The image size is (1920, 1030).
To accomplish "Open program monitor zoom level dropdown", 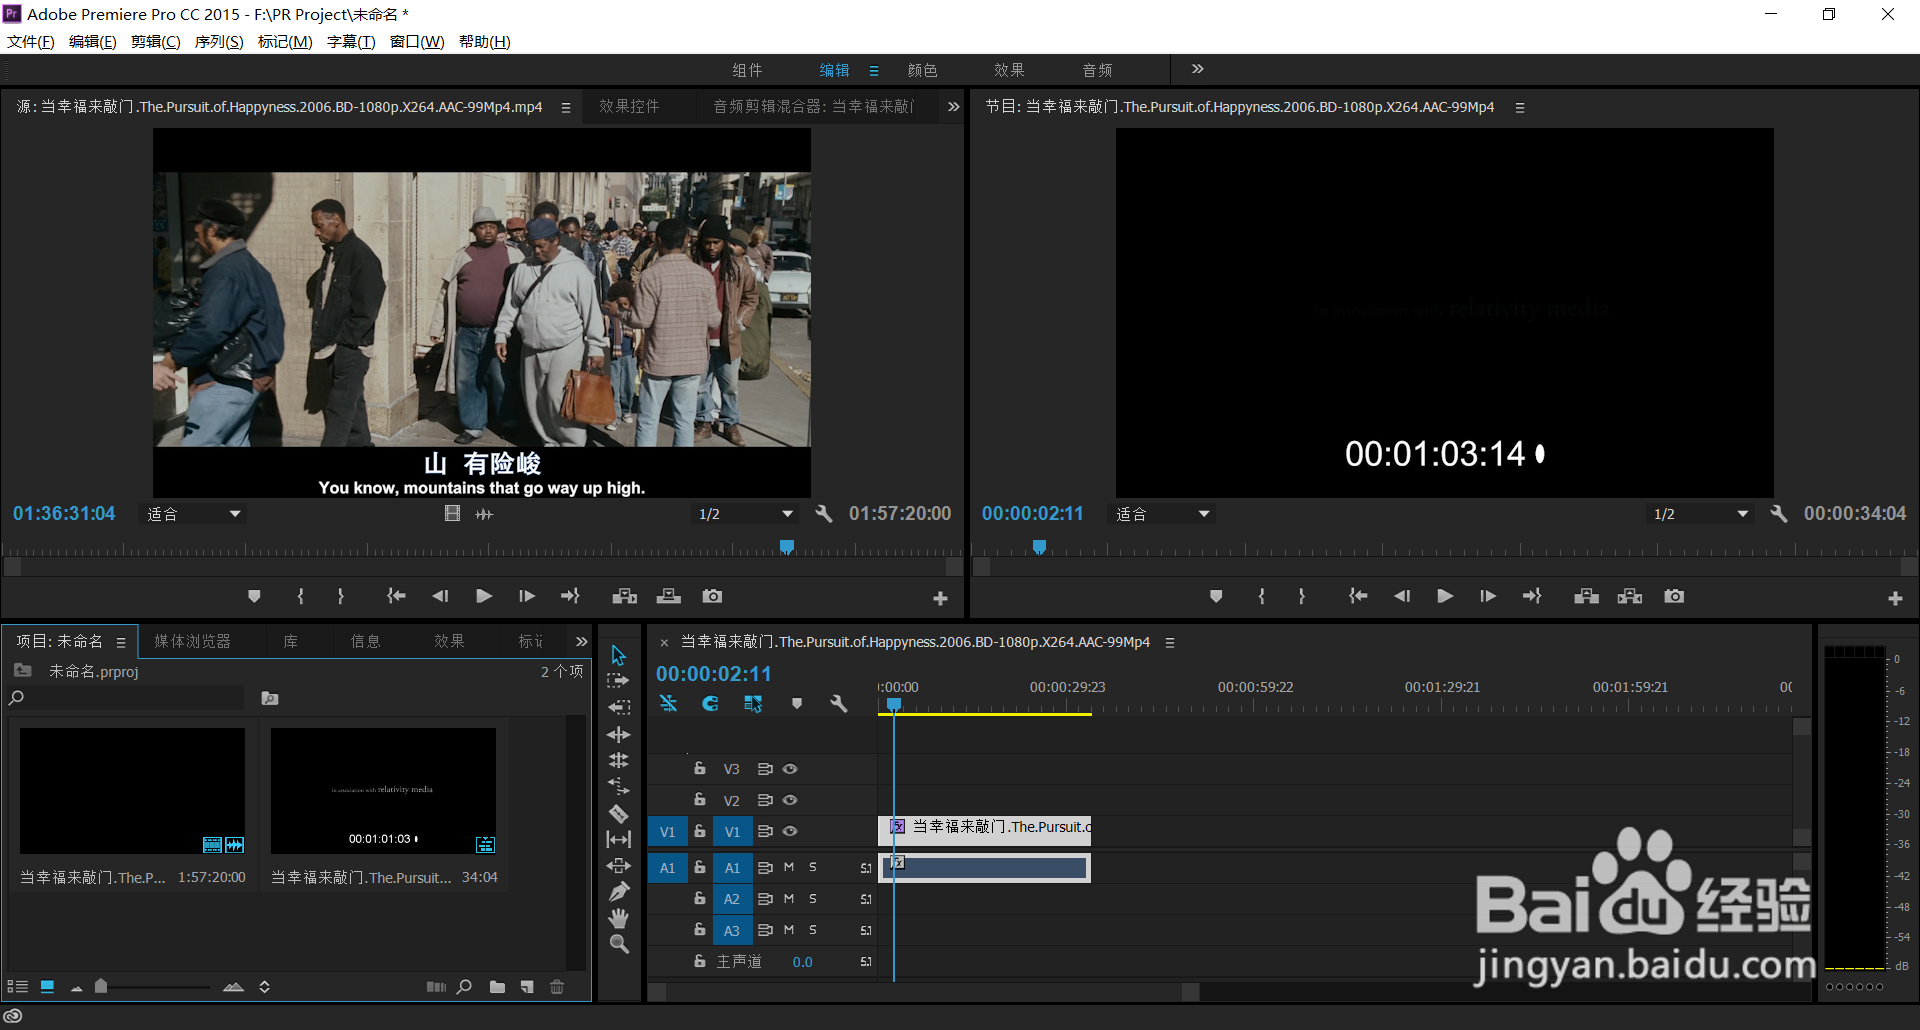I will (x=1163, y=514).
